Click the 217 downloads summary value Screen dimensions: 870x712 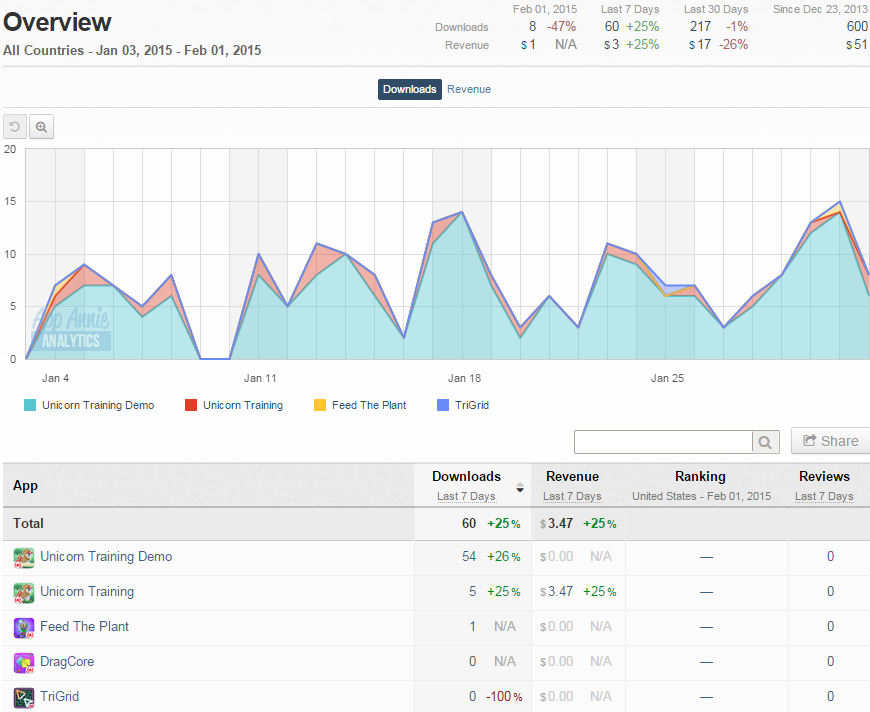700,27
